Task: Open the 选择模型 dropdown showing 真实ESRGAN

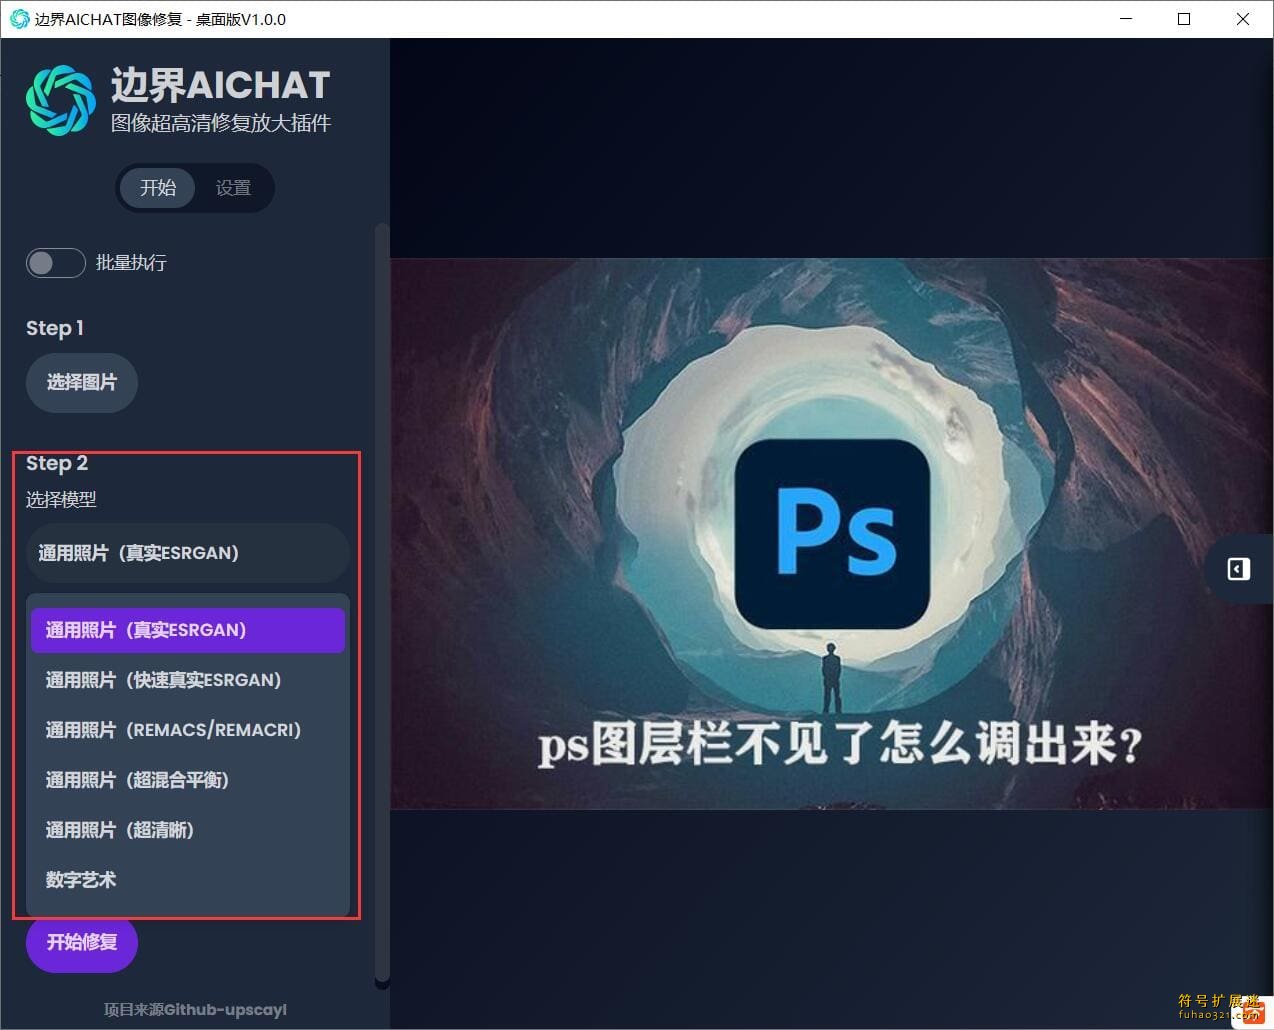Action: [x=188, y=553]
